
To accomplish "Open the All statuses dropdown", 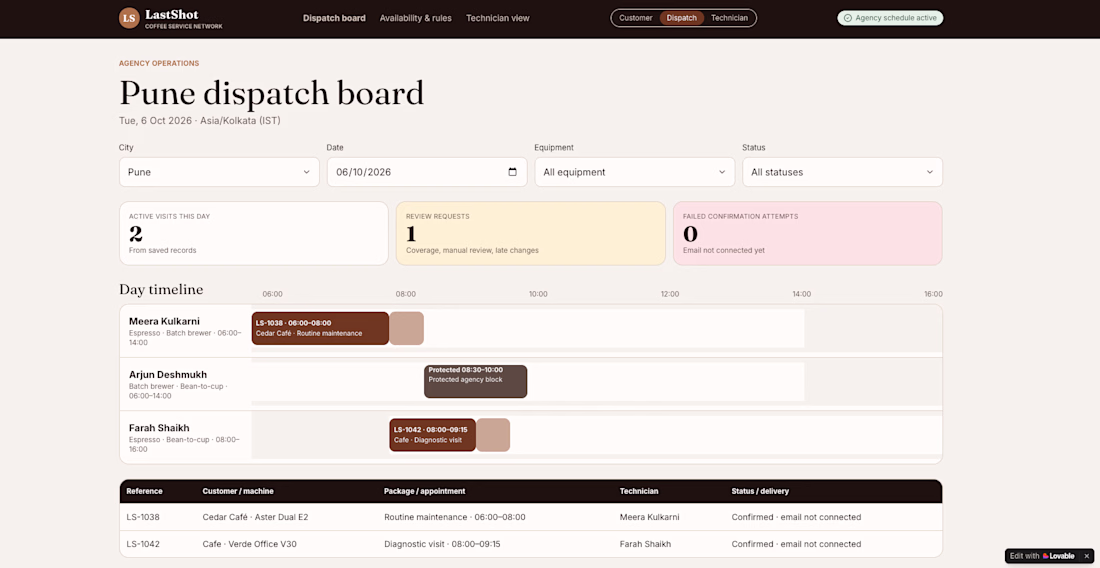I will [842, 172].
